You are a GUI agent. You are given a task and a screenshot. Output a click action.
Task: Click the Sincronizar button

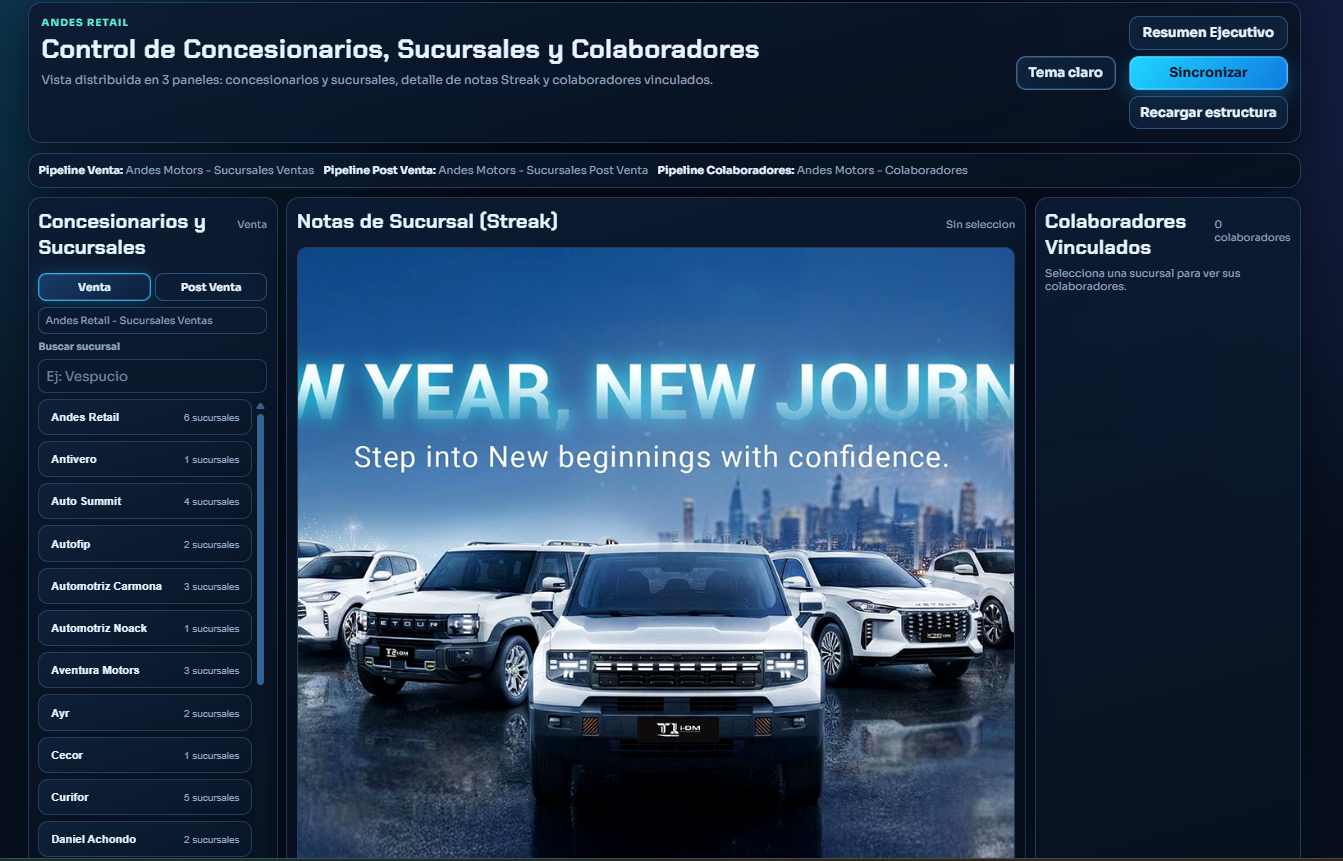(1207, 72)
